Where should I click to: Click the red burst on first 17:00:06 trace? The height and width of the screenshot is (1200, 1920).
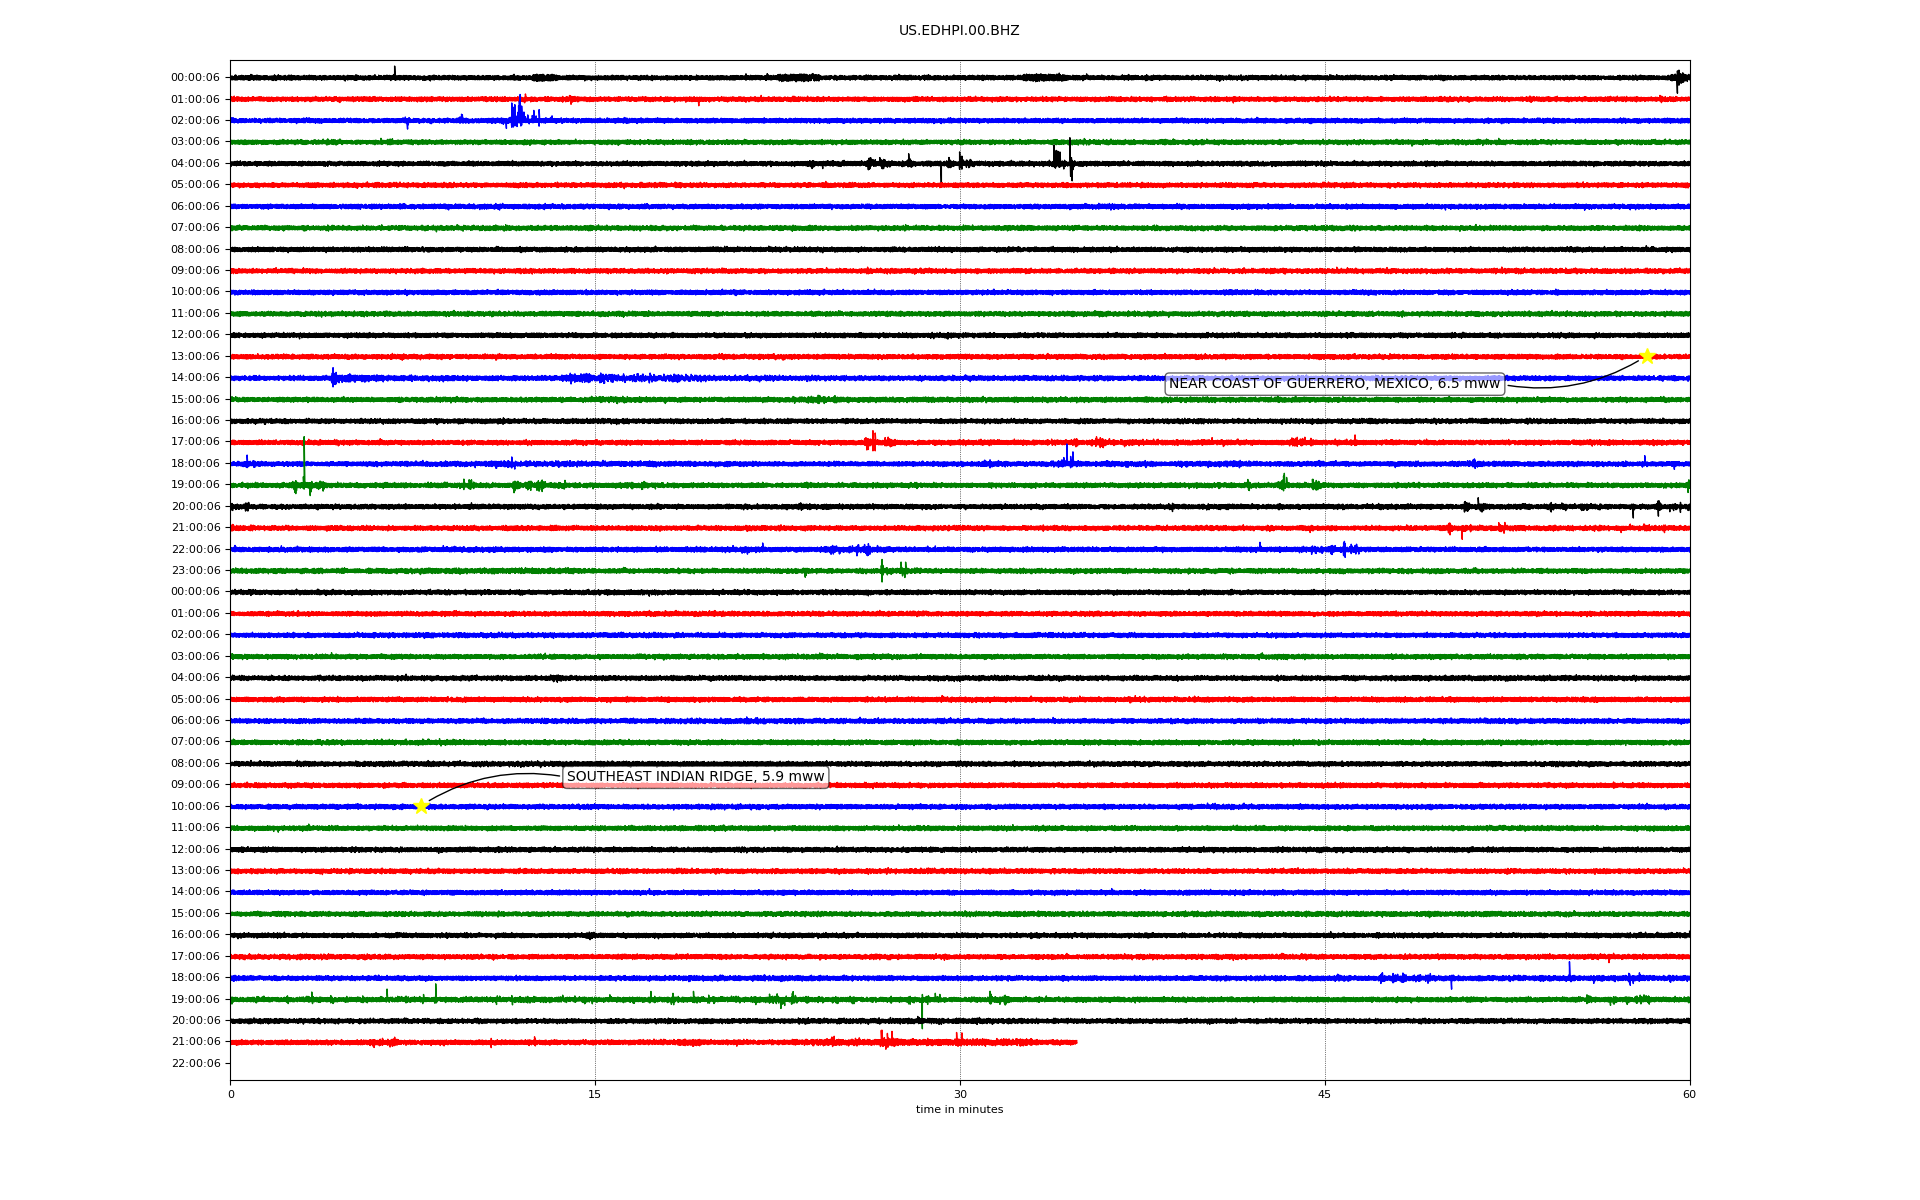tap(872, 441)
